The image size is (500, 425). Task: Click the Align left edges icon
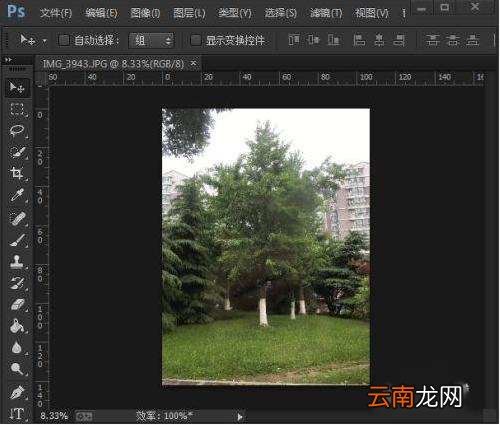(359, 40)
